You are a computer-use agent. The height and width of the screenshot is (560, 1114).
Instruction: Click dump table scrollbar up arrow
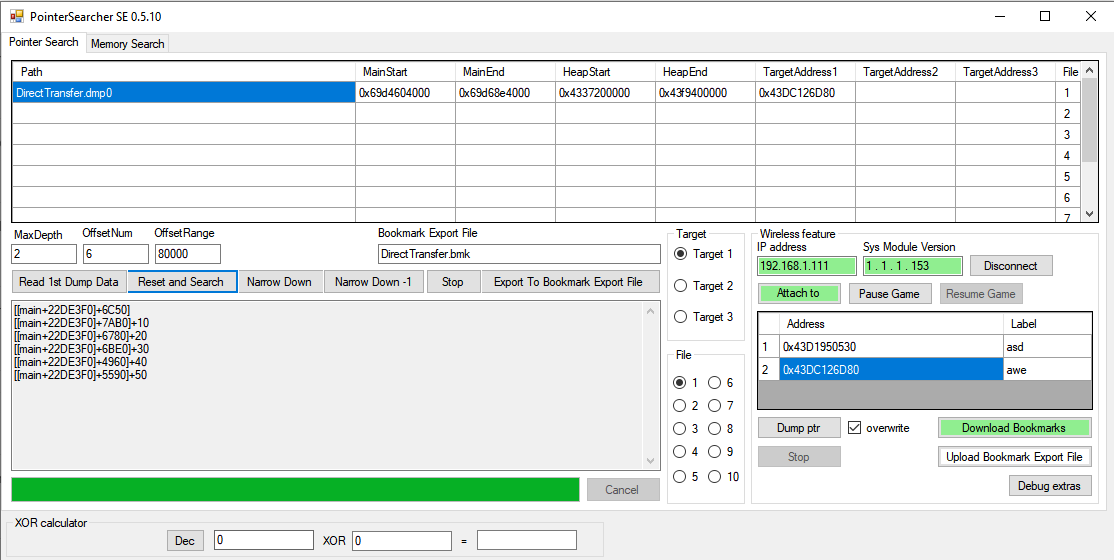pos(1088,71)
